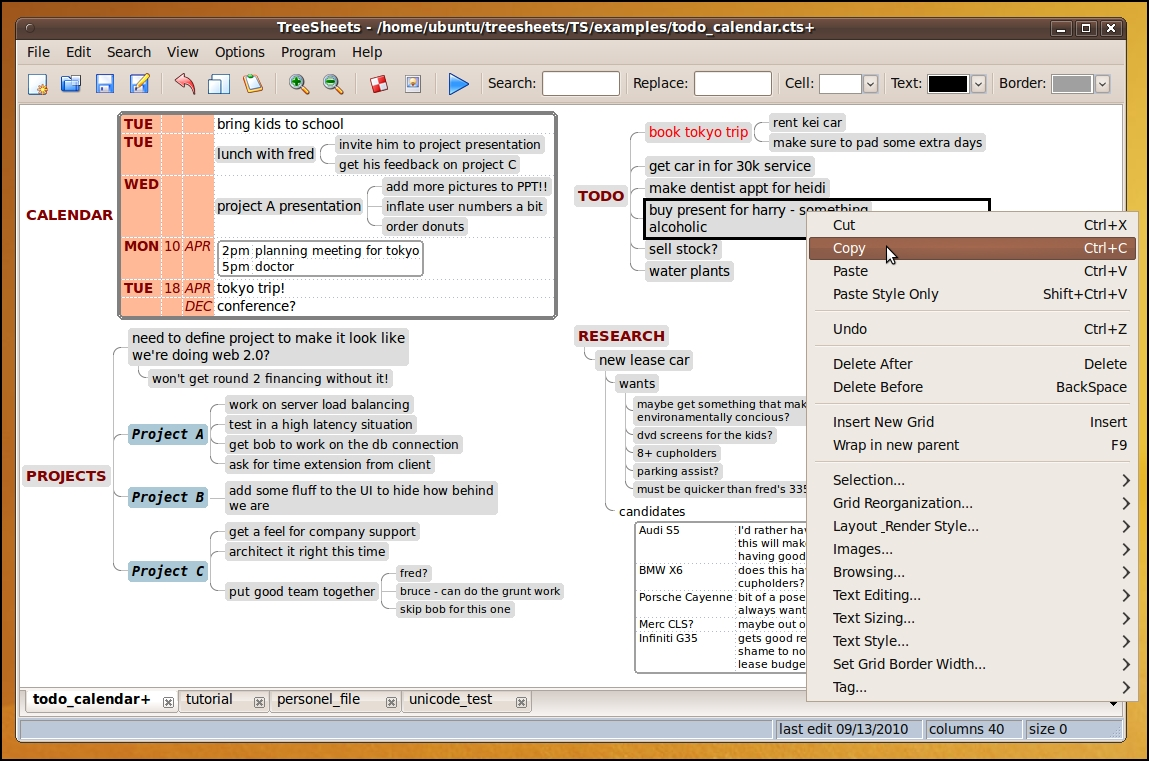The width and height of the screenshot is (1149, 761).
Task: Expand the Grid Reorganization... submenu
Action: point(973,503)
